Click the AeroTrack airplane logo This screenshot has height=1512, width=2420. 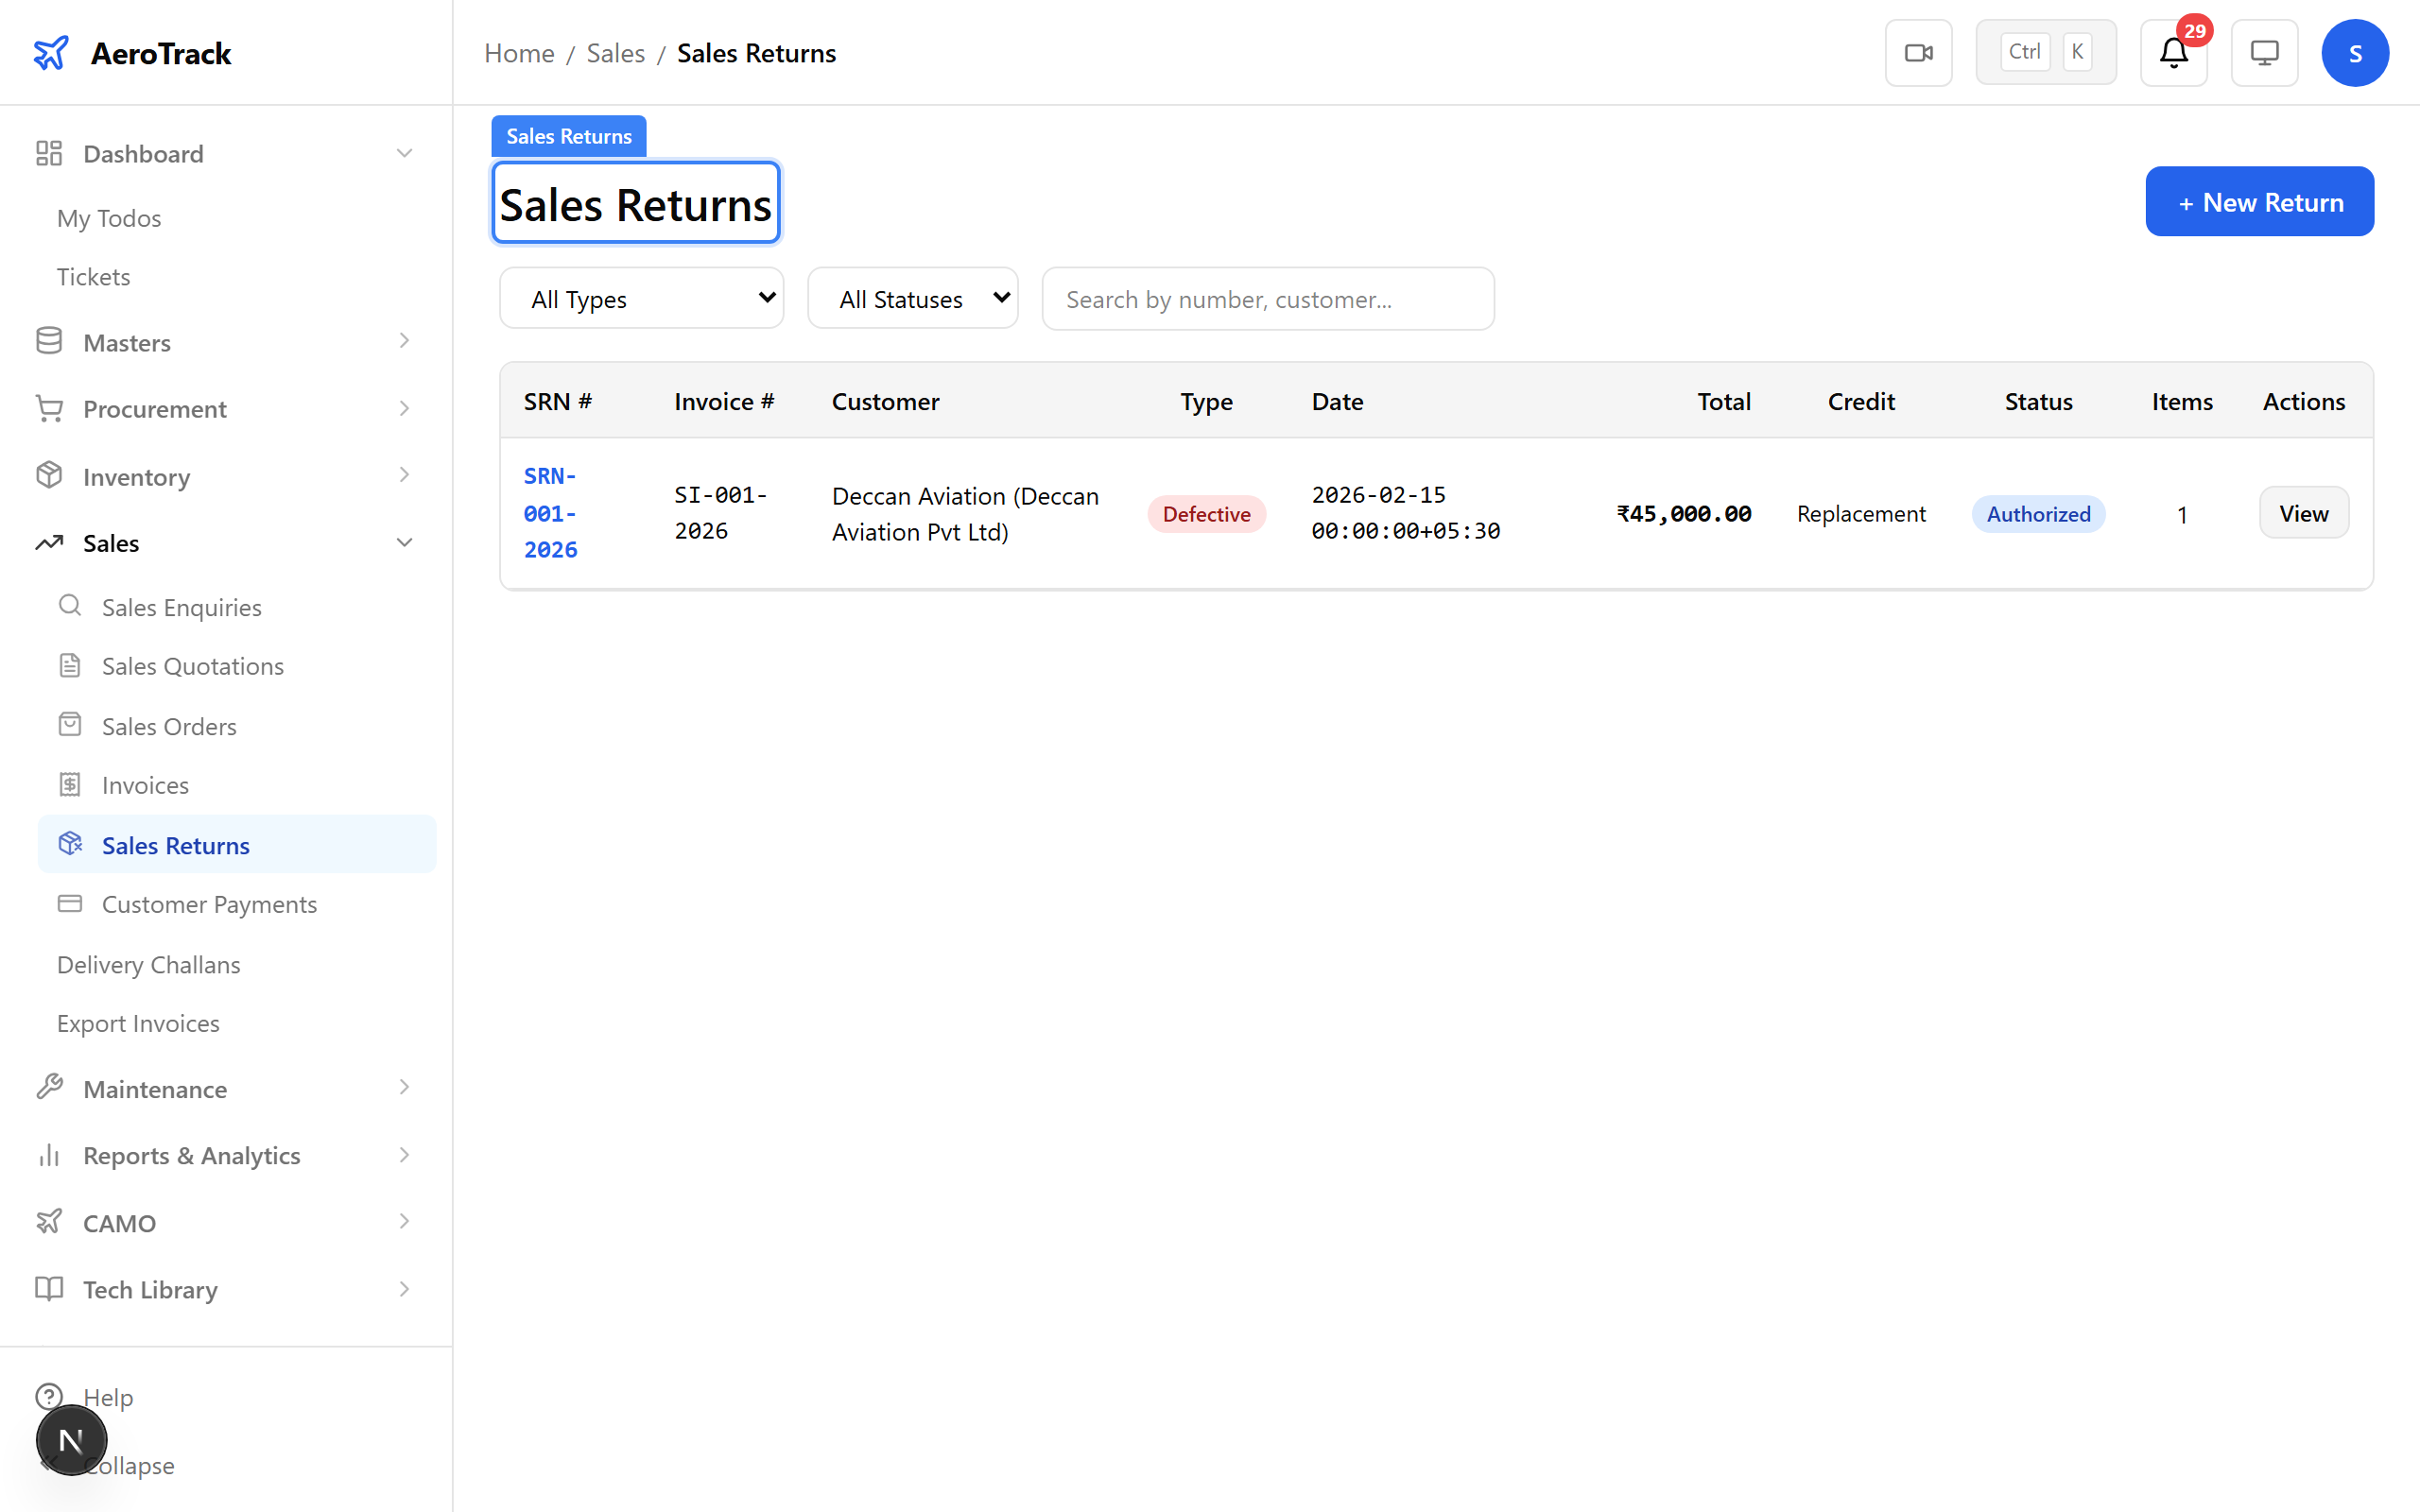point(51,53)
